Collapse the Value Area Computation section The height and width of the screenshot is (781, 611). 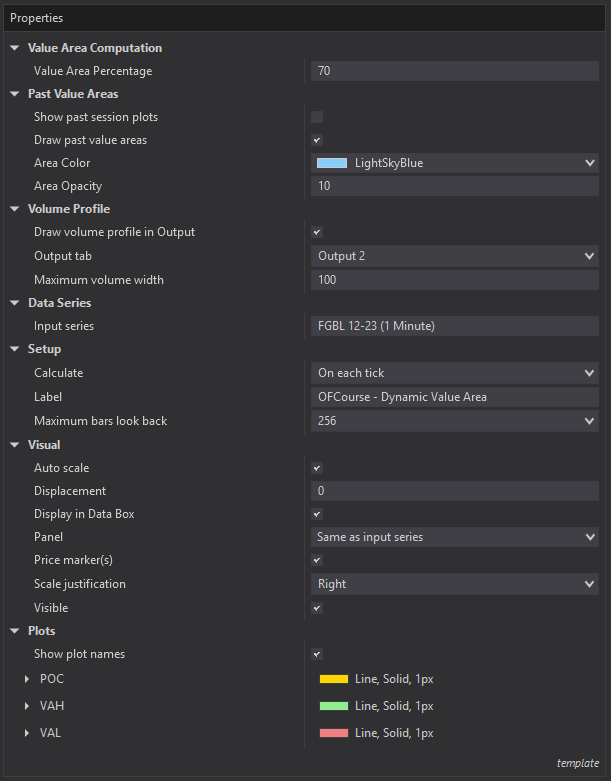click(14, 48)
